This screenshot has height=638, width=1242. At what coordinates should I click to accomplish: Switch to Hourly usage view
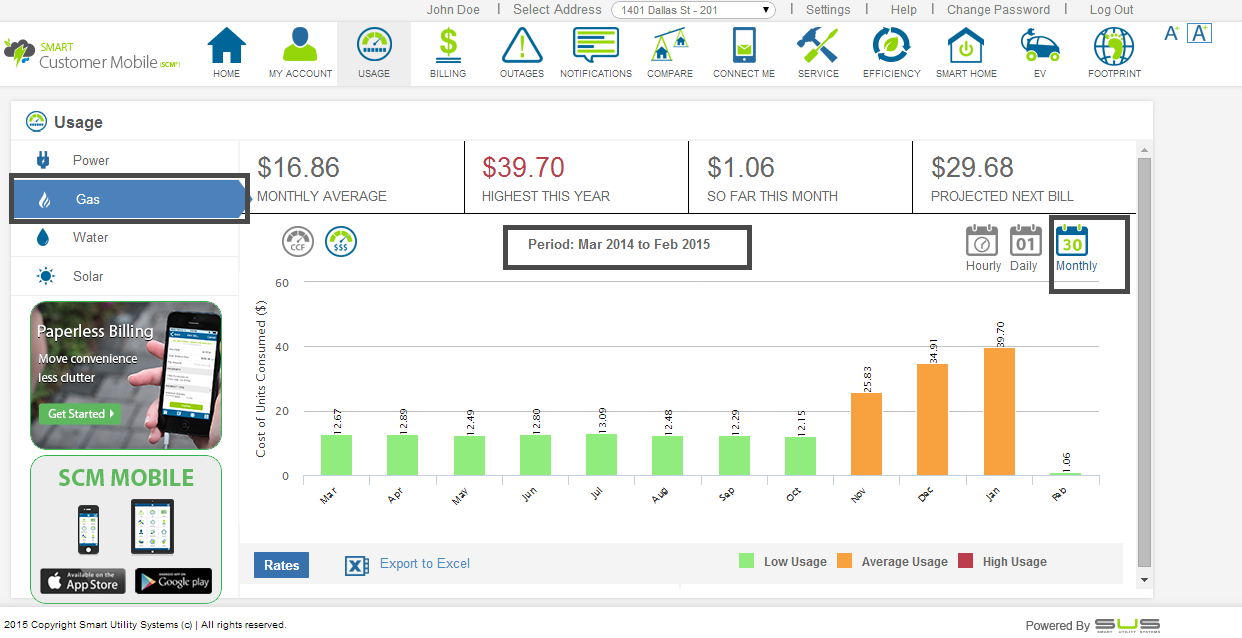tap(982, 248)
